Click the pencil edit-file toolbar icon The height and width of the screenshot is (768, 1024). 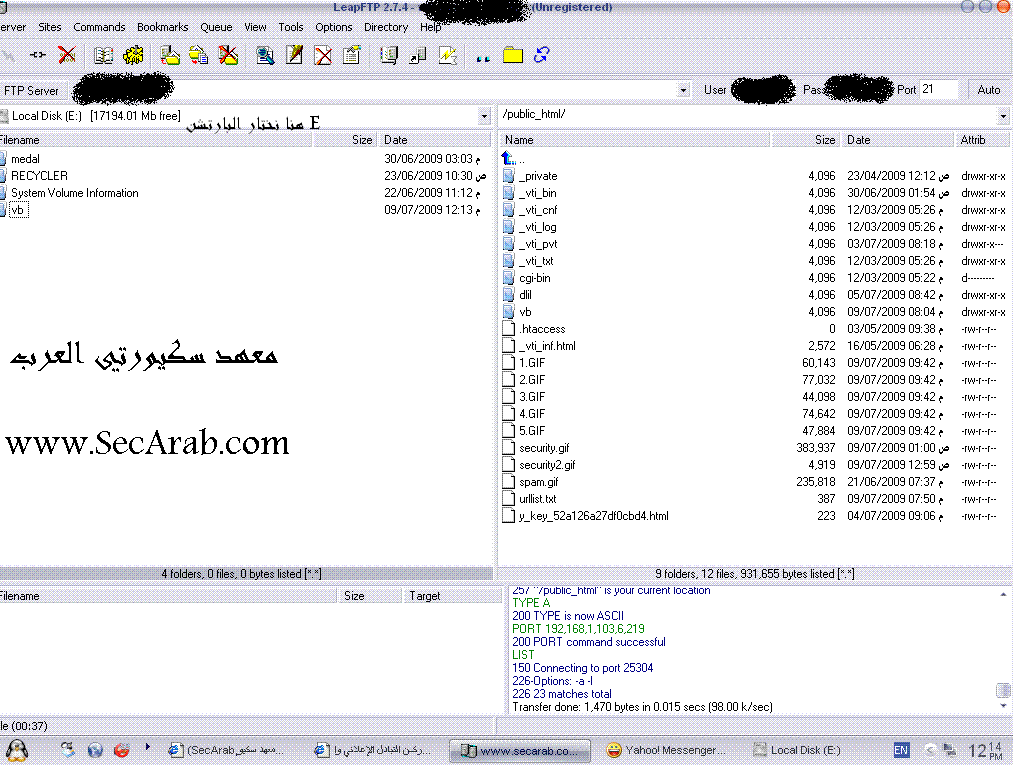pos(294,55)
